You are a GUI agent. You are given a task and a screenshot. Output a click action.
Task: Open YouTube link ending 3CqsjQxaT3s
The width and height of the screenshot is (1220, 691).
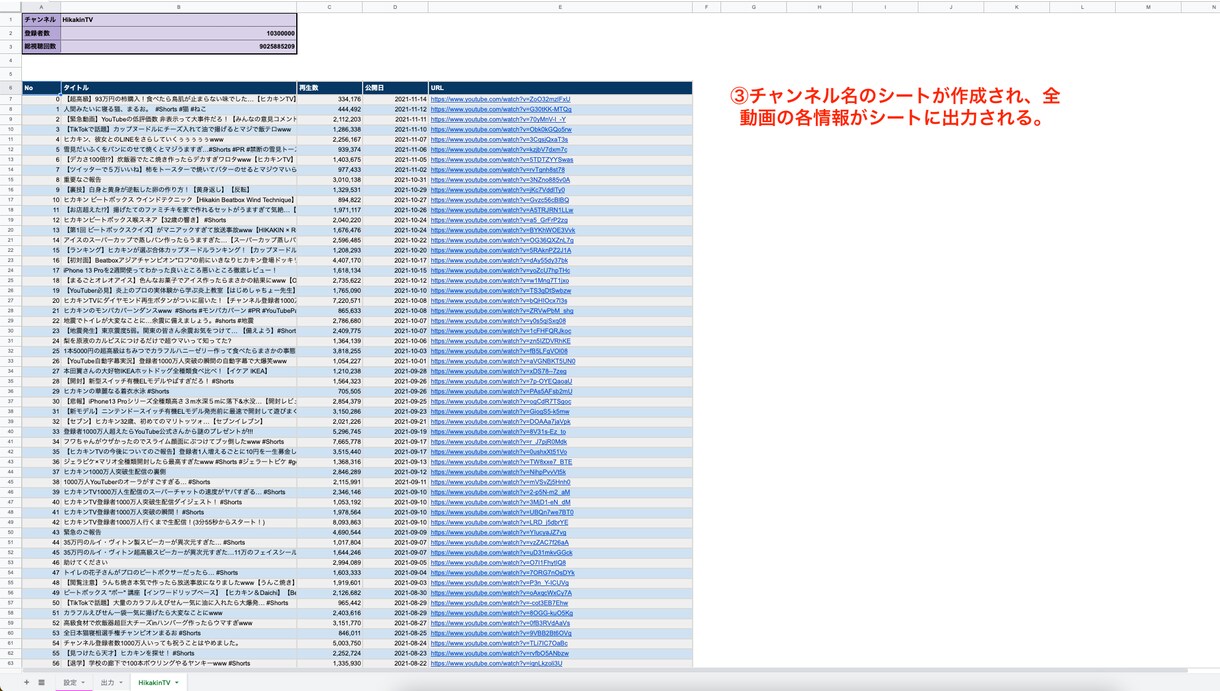click(x=500, y=139)
